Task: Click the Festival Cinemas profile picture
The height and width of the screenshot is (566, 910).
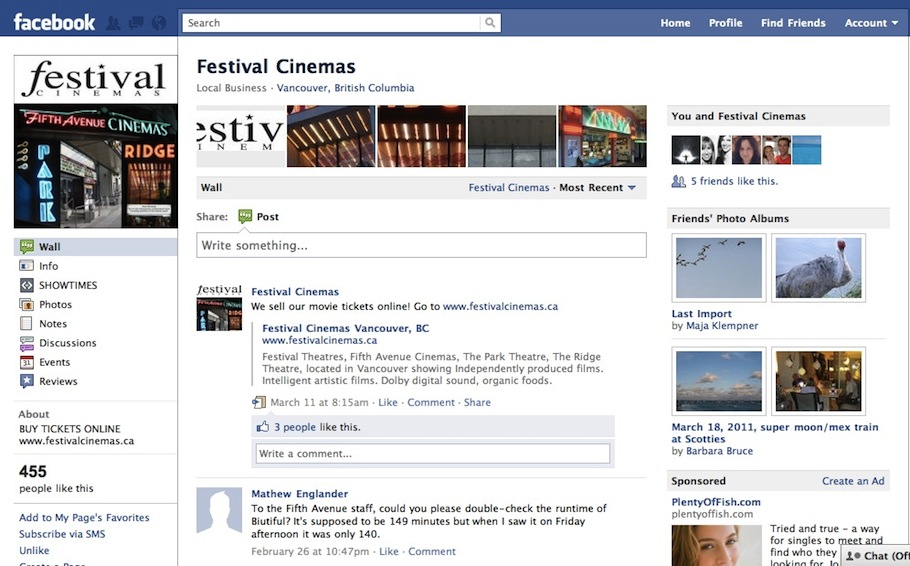Action: coord(96,142)
